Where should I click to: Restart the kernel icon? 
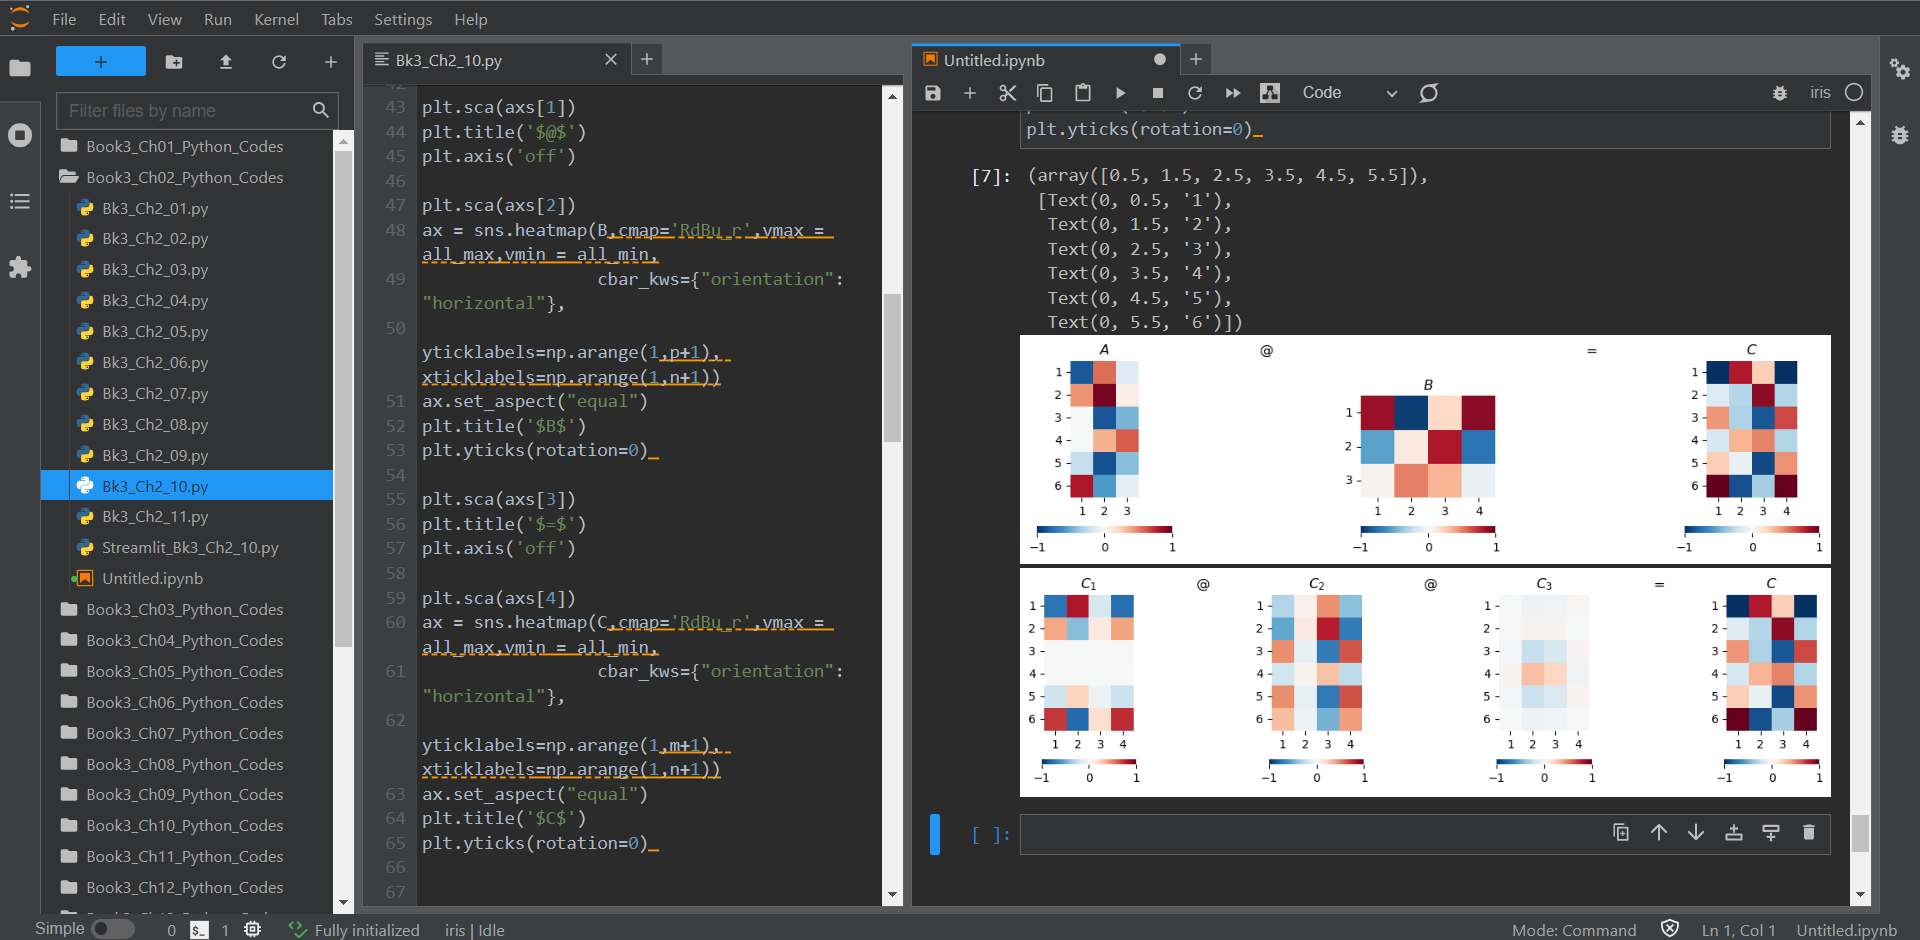click(x=1195, y=93)
